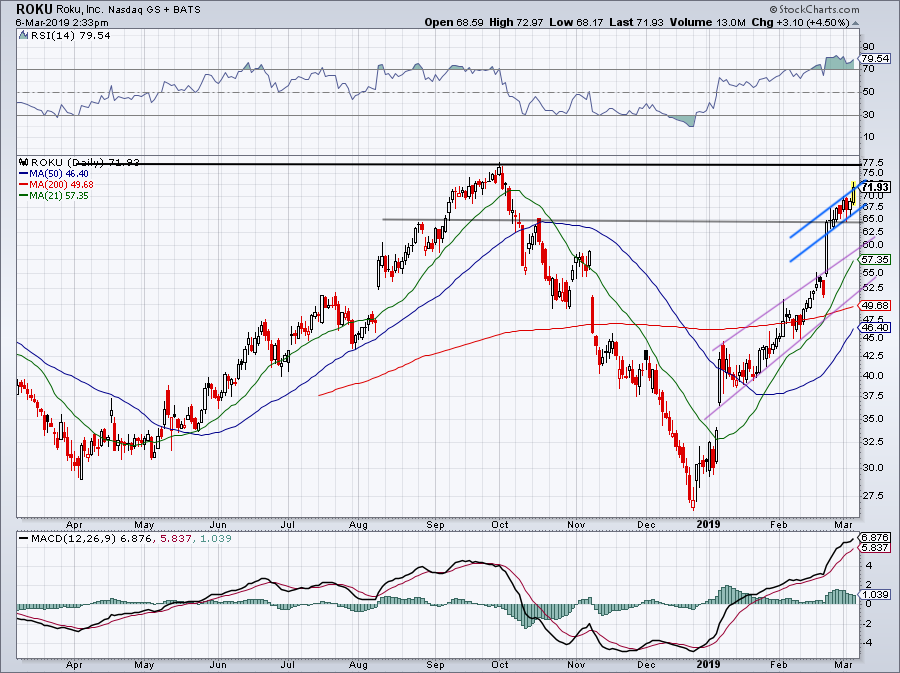This screenshot has width=900, height=673.
Task: Click the 'MA(50) 46.40' legend entry
Action: 59,174
